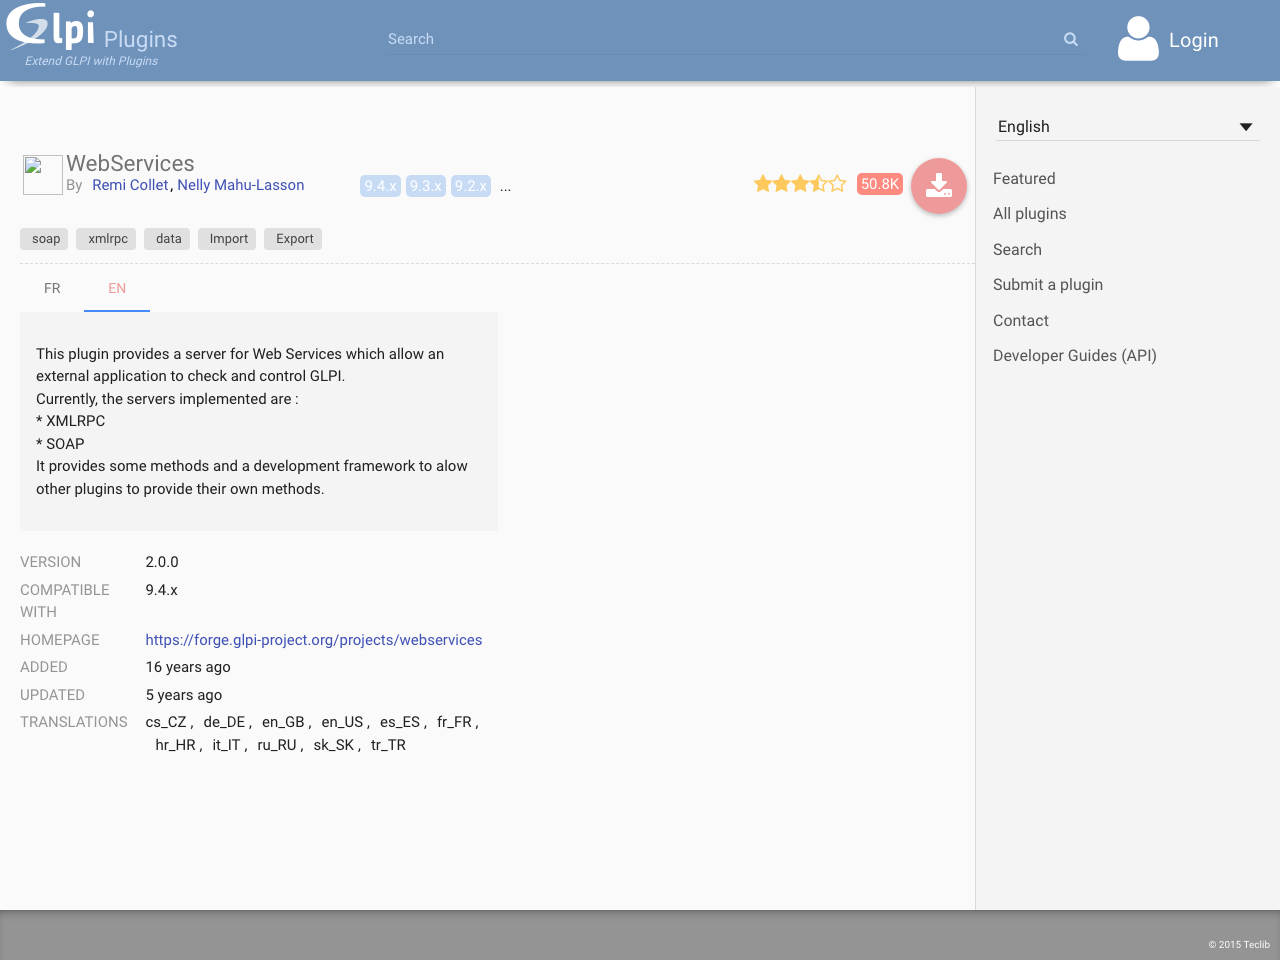Click inside the search input field
This screenshot has height=960, width=1280.
coord(700,39)
